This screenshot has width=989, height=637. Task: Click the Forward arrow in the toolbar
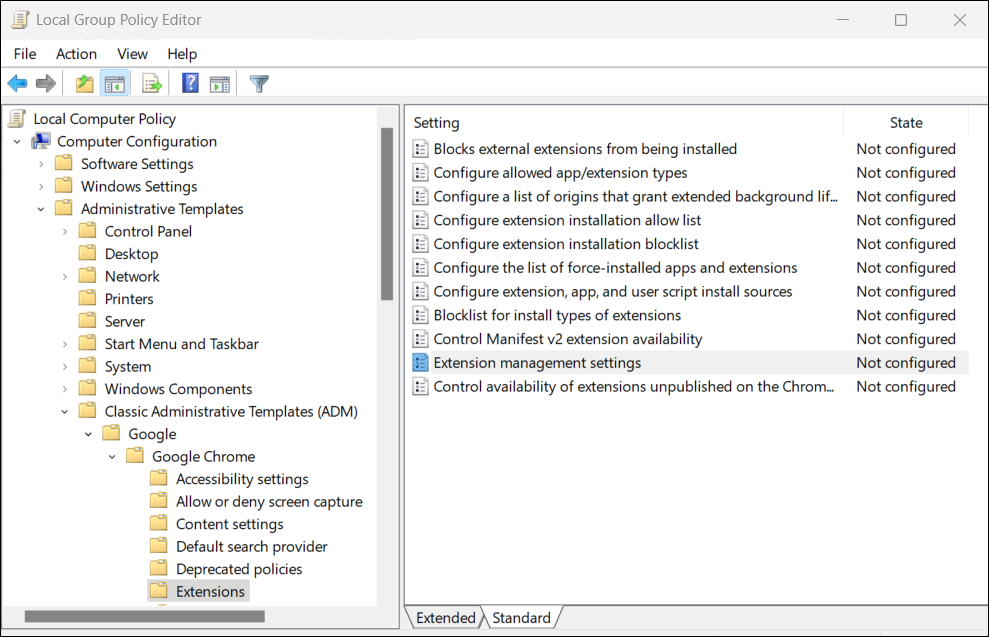pyautogui.click(x=45, y=84)
